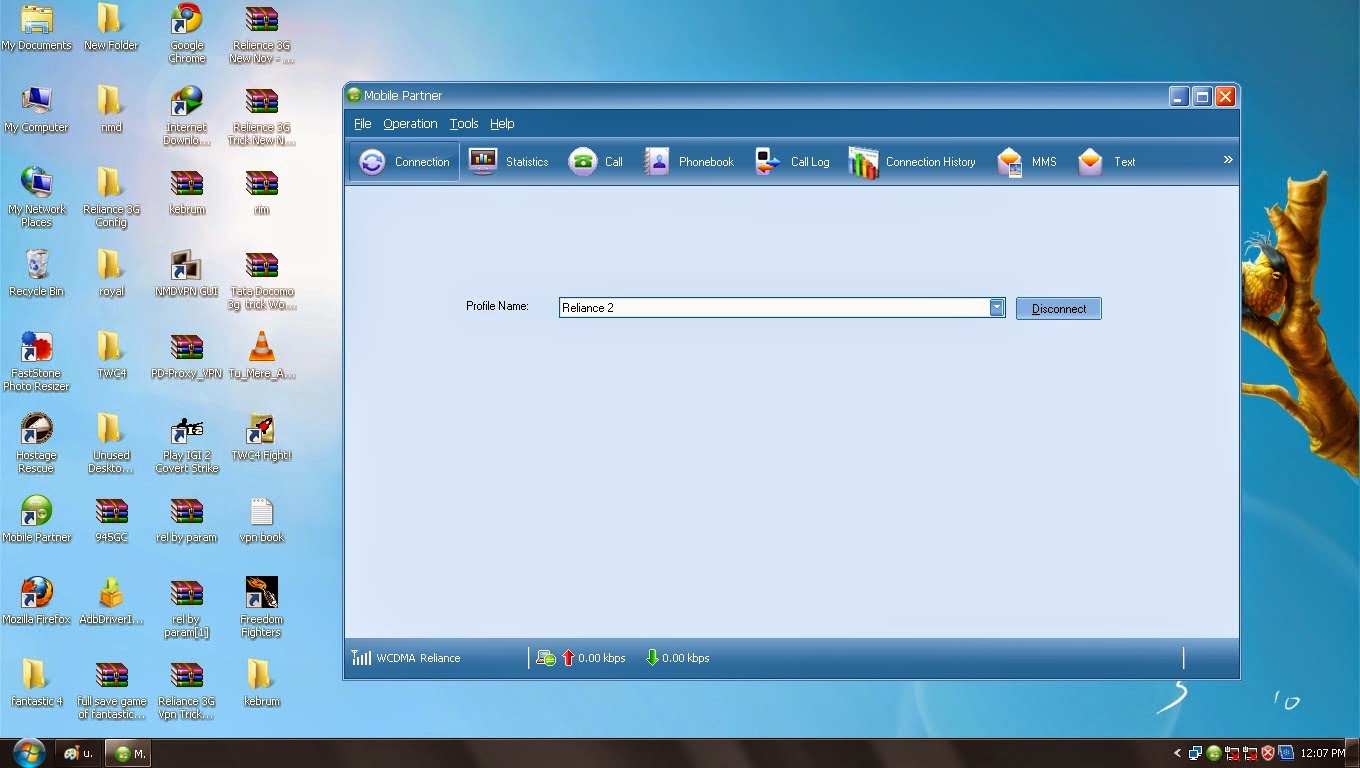Select the 'New Folder' desktop folder
Viewport: 1360px width, 768px height.
[x=111, y=28]
